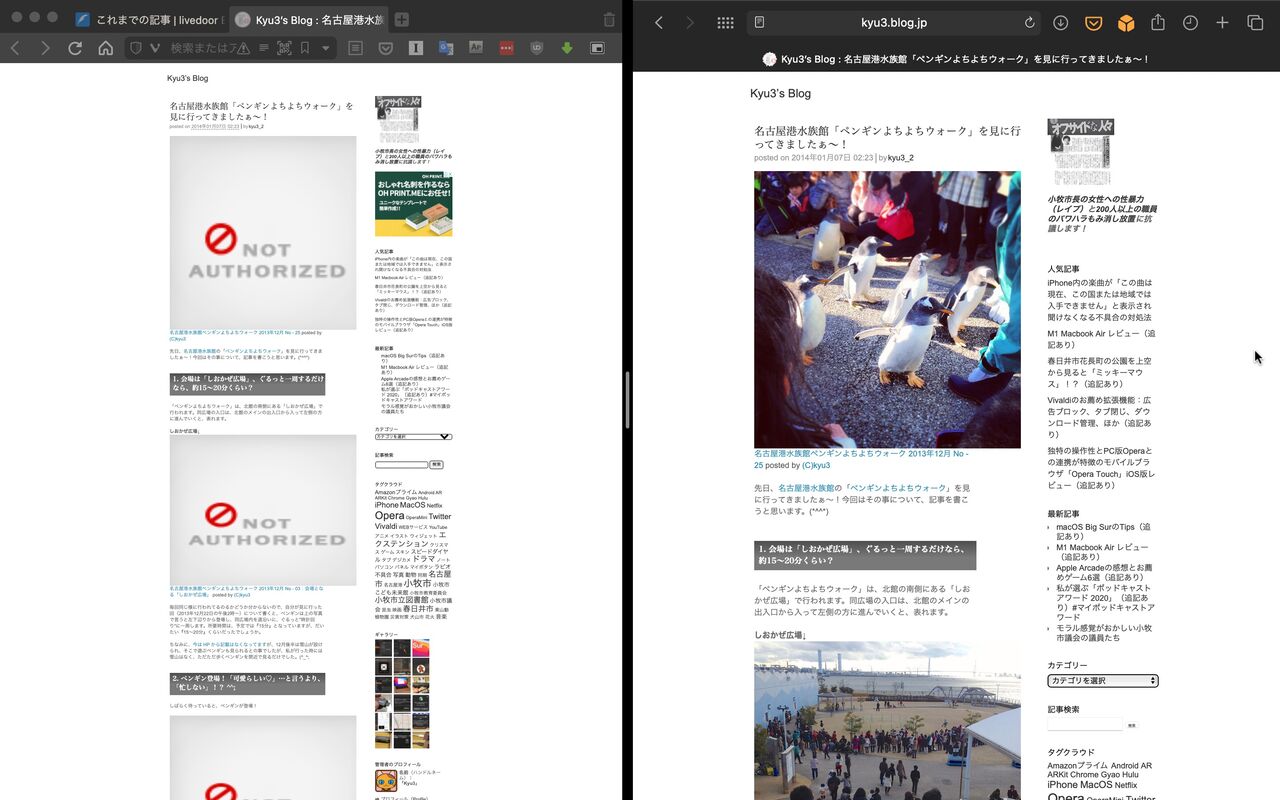This screenshot has width=1280, height=800.
Task: Open Apple Arcadeの感想とお薦めゲーム6選 link
Action: [x=1104, y=572]
